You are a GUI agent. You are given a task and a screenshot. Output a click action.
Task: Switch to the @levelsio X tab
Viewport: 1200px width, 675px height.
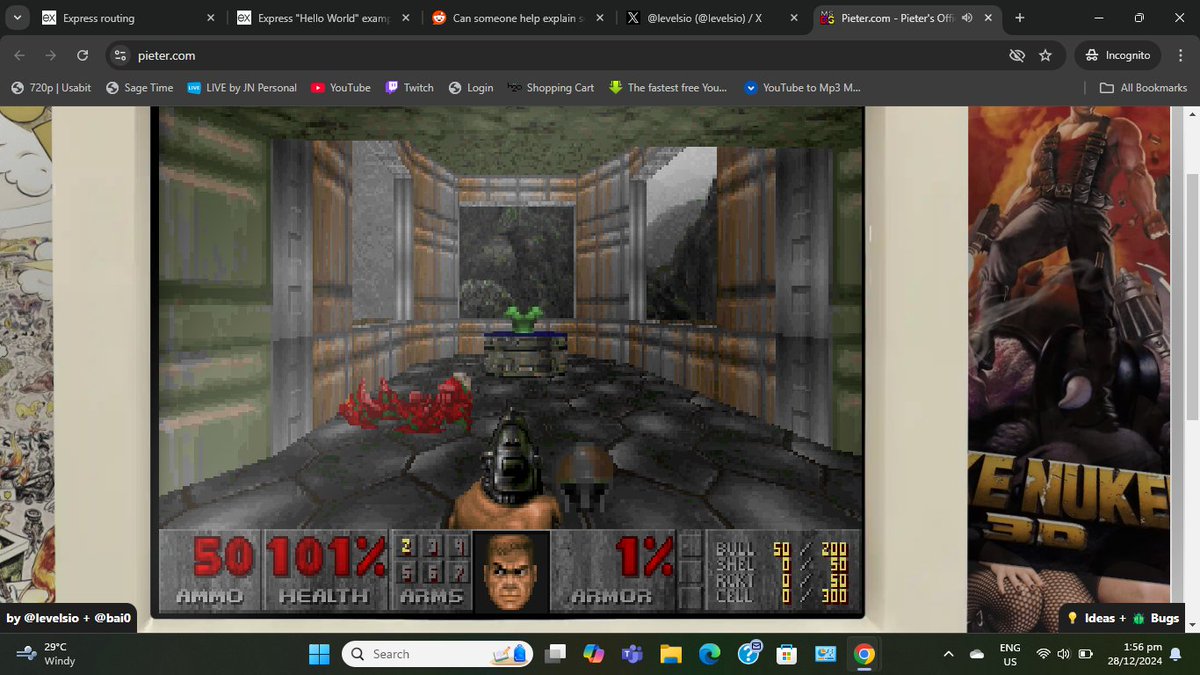tap(712, 18)
